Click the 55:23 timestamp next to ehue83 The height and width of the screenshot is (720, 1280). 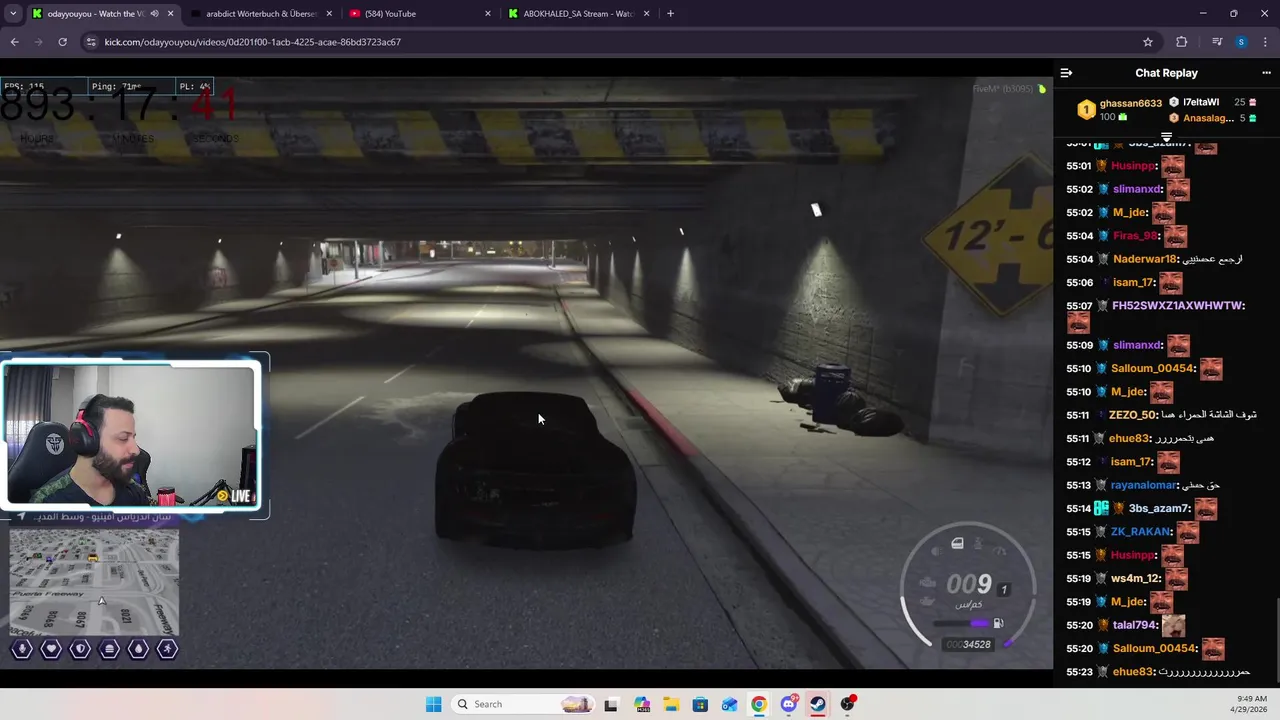[1078, 672]
